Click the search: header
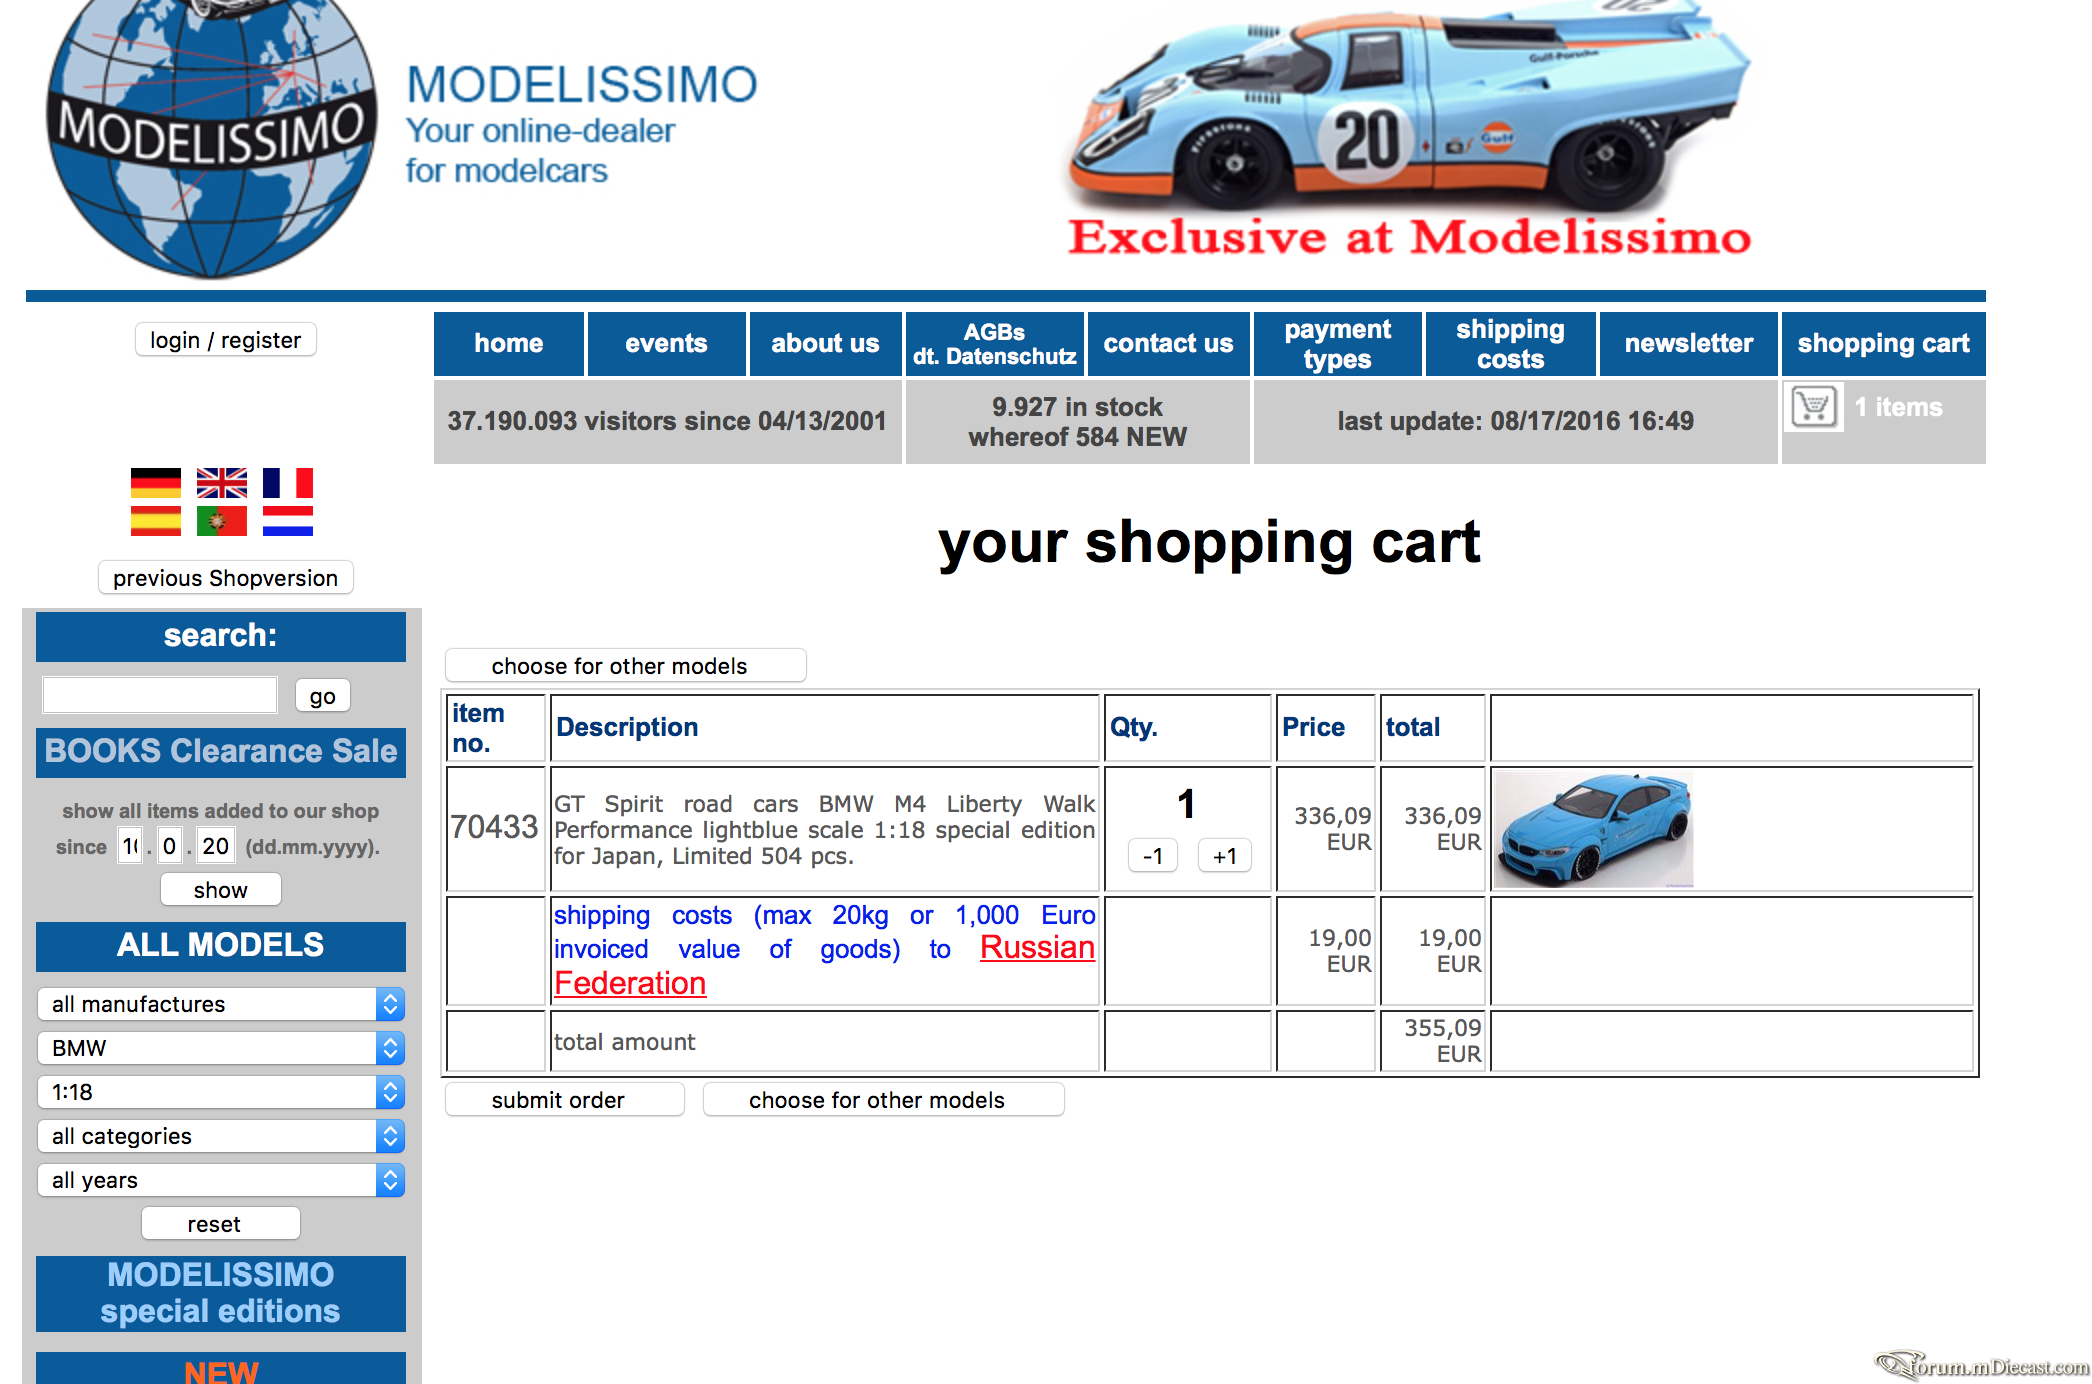 pyautogui.click(x=221, y=636)
